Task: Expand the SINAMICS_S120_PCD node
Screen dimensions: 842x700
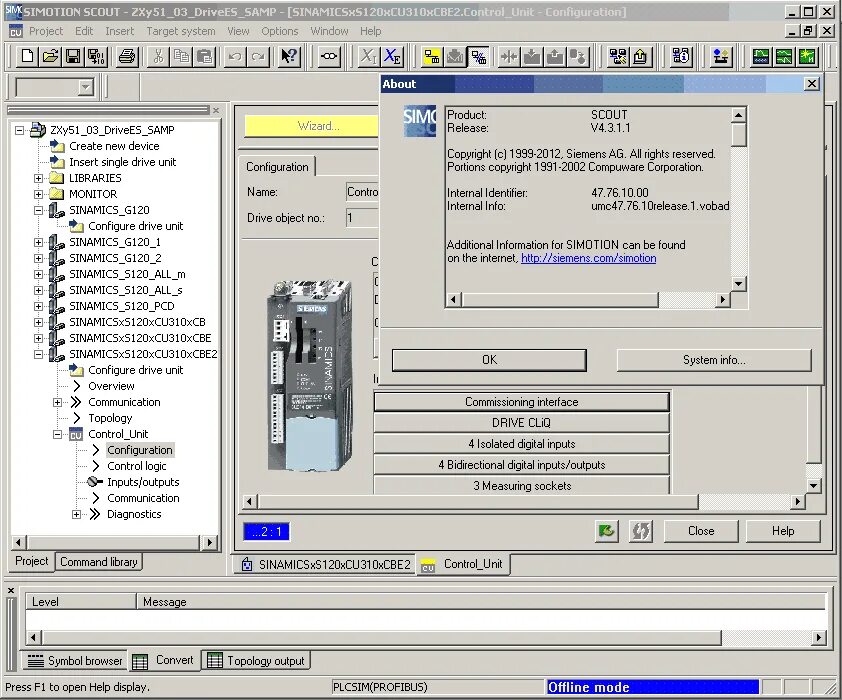Action: coord(39,307)
